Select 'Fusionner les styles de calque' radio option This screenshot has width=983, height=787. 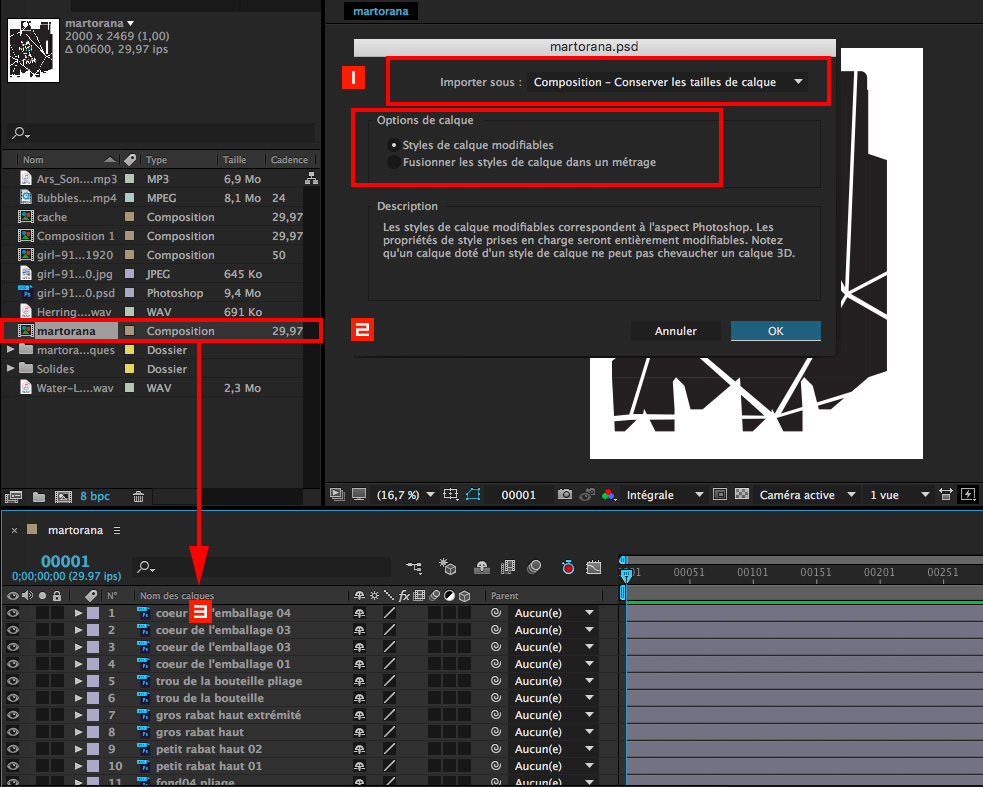coord(395,162)
